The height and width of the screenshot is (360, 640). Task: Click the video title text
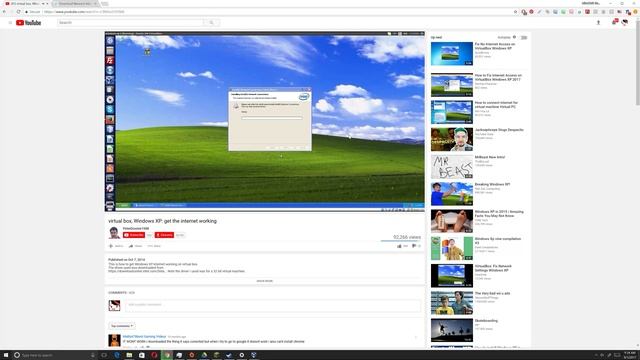pyautogui.click(x=162, y=221)
